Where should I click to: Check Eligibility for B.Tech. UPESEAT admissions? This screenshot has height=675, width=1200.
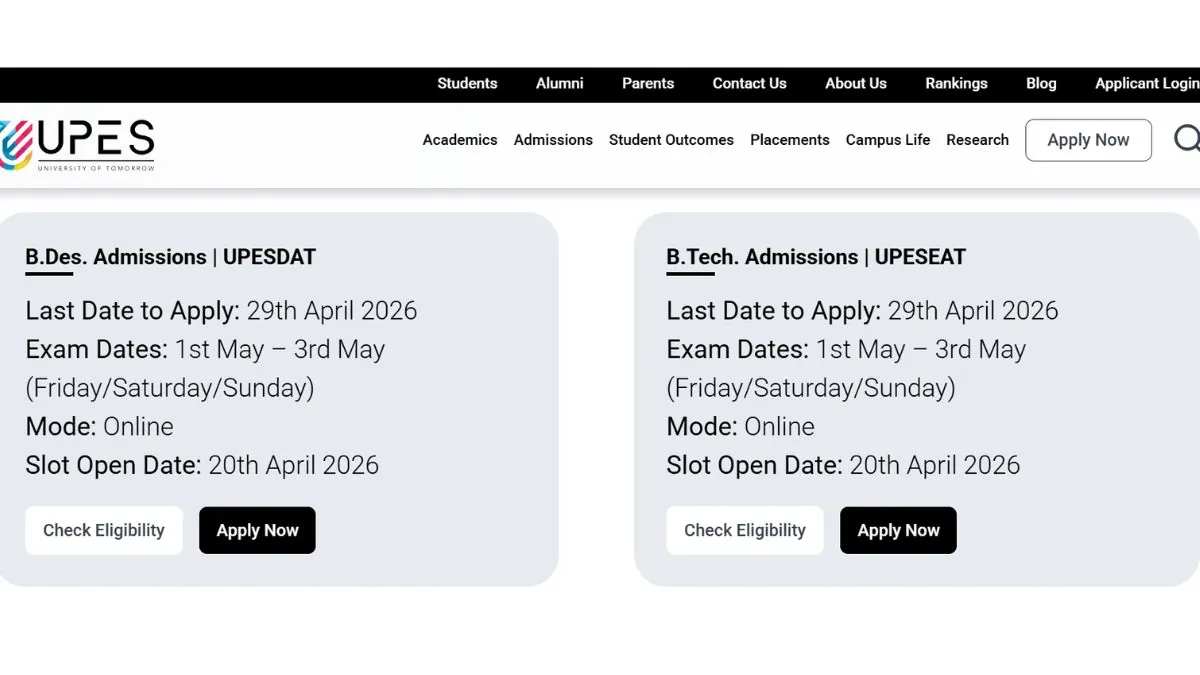coord(744,530)
